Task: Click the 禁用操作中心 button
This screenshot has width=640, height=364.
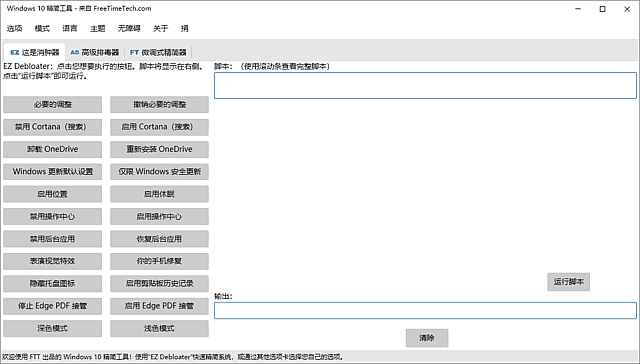Action: (x=53, y=217)
